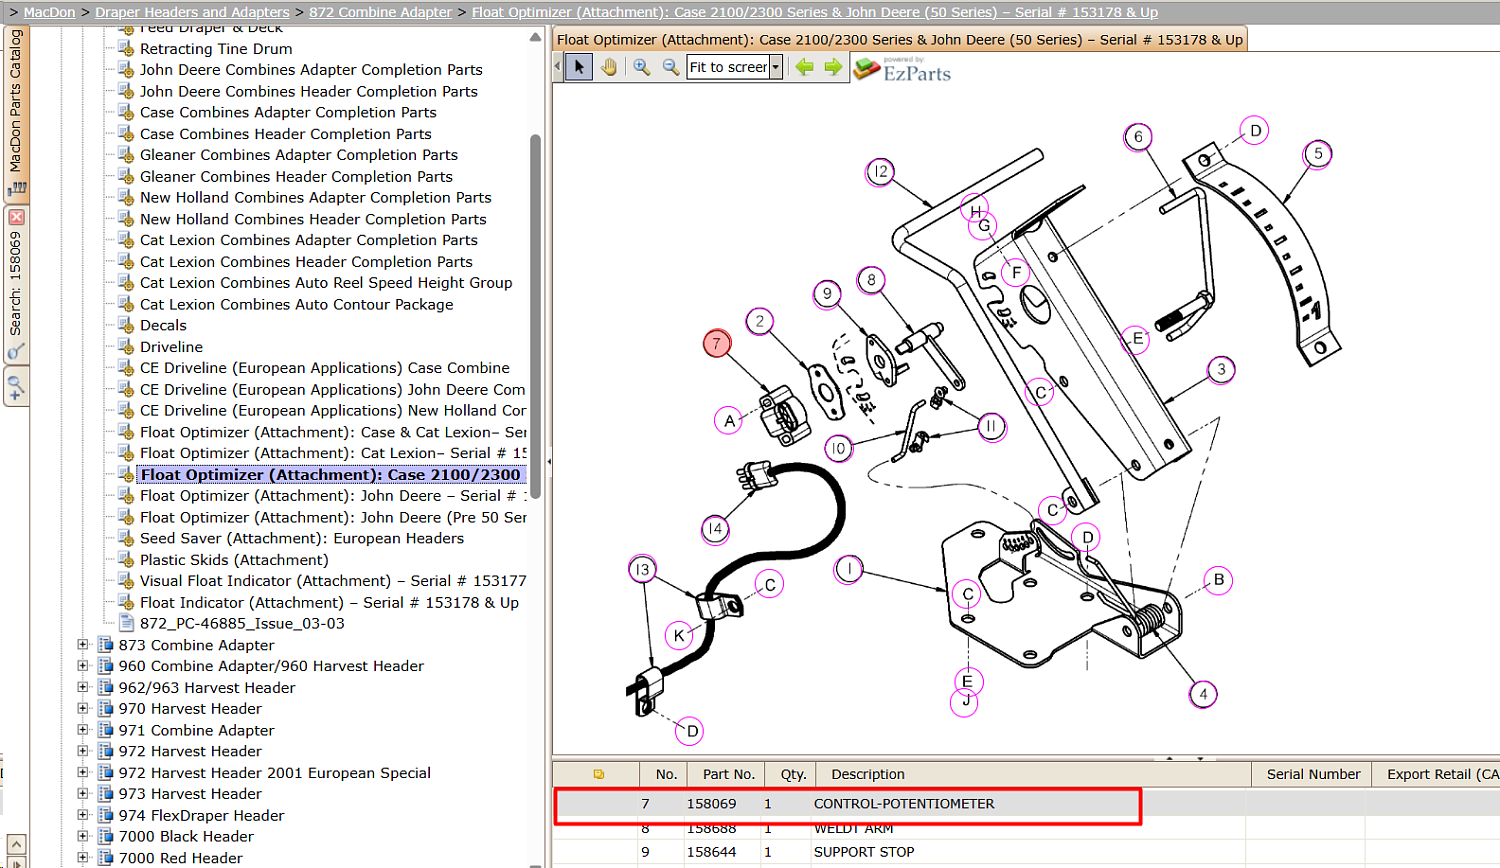Click callout bubble 6 in the diagram
Viewport: 1500px width, 868px height.
tap(1138, 137)
